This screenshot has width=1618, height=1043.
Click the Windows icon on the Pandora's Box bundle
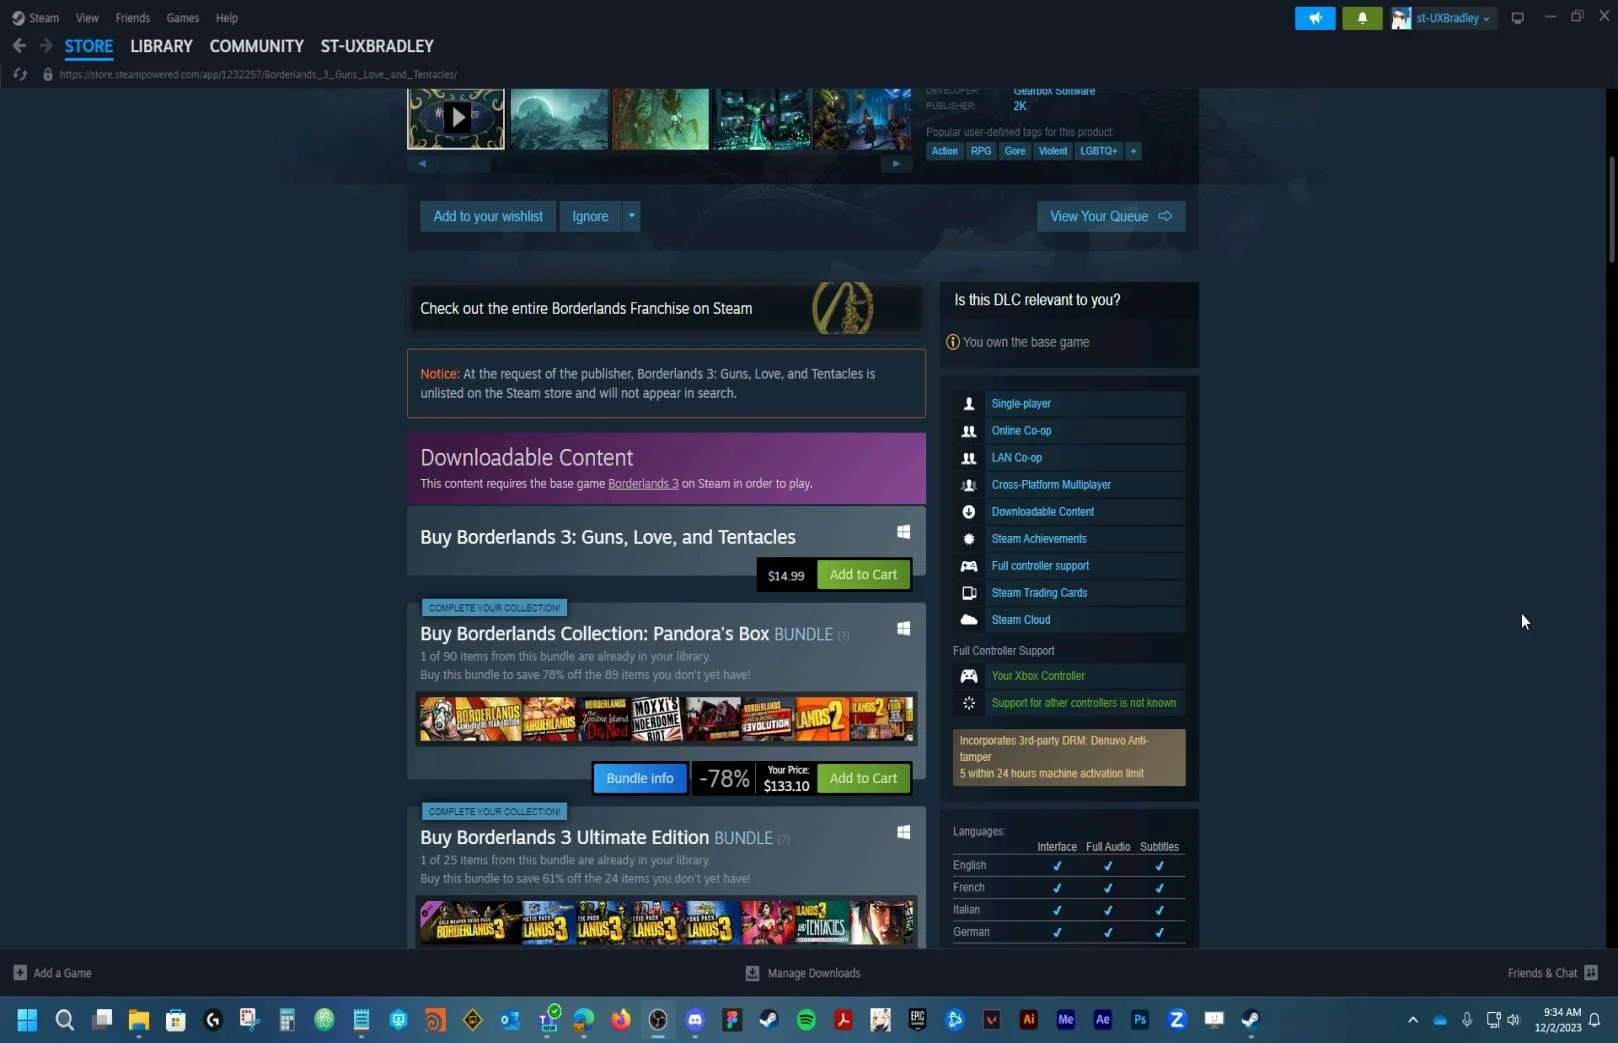pos(903,628)
